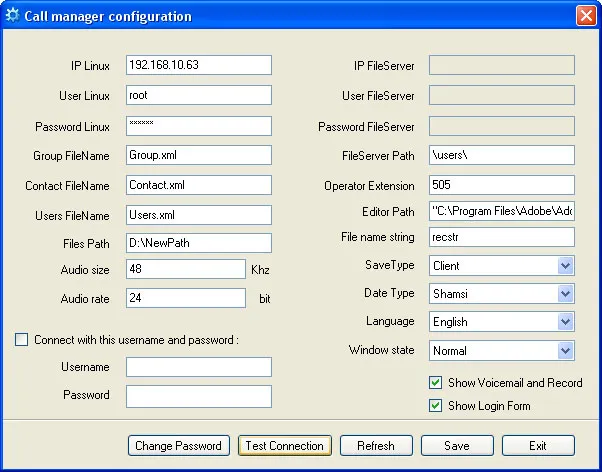Open the Date Type dropdown
This screenshot has height=472, width=602.
(x=565, y=294)
